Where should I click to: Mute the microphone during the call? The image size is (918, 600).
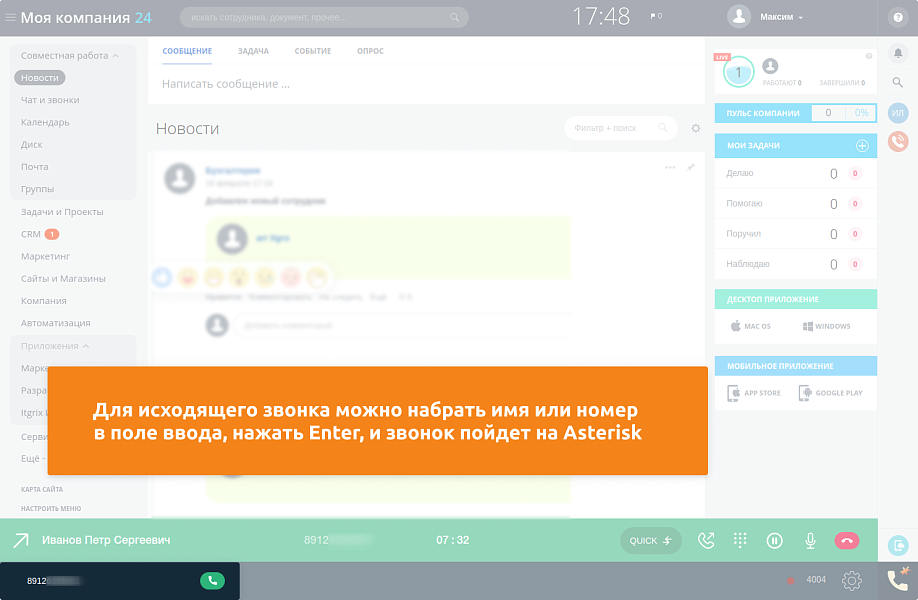810,540
